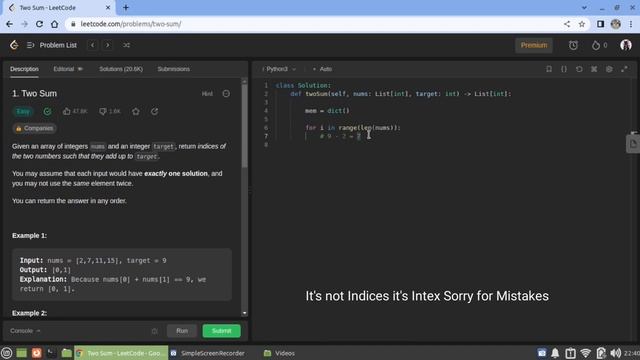Viewport: 640px width, 360px height.
Task: Add problem to favorites star
Action: [136, 111]
